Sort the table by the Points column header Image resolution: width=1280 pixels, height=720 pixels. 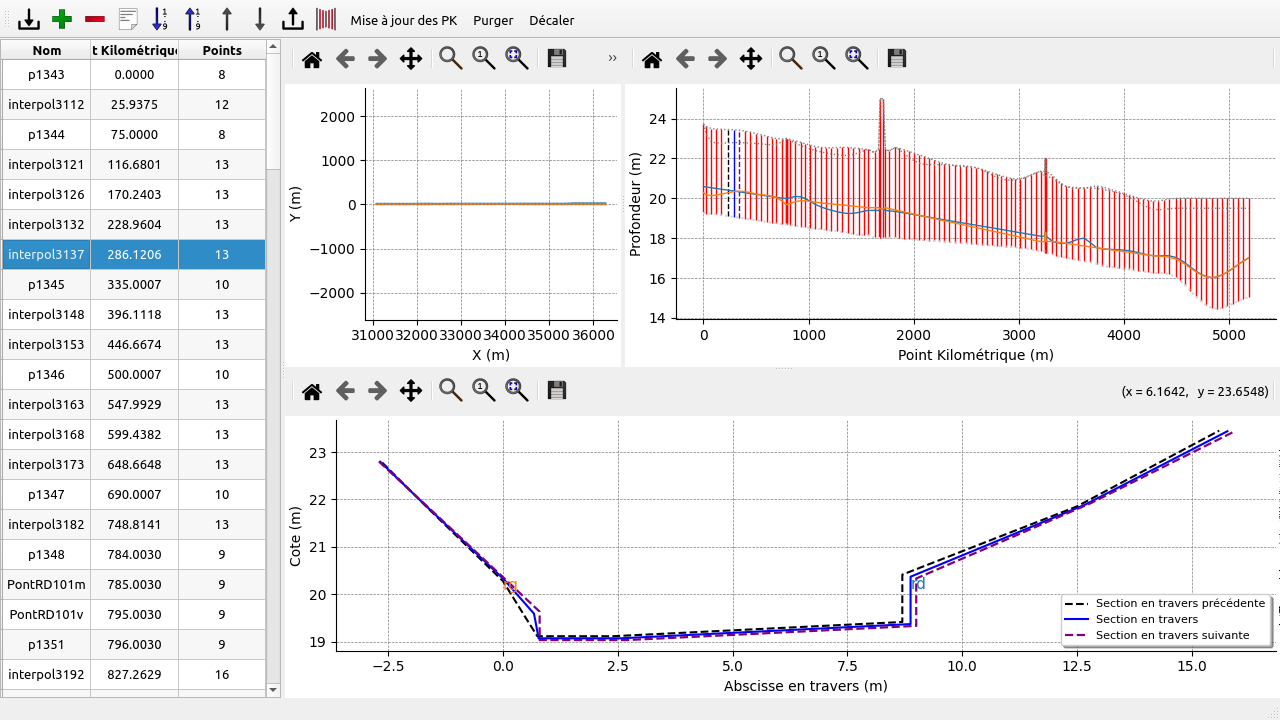point(221,50)
